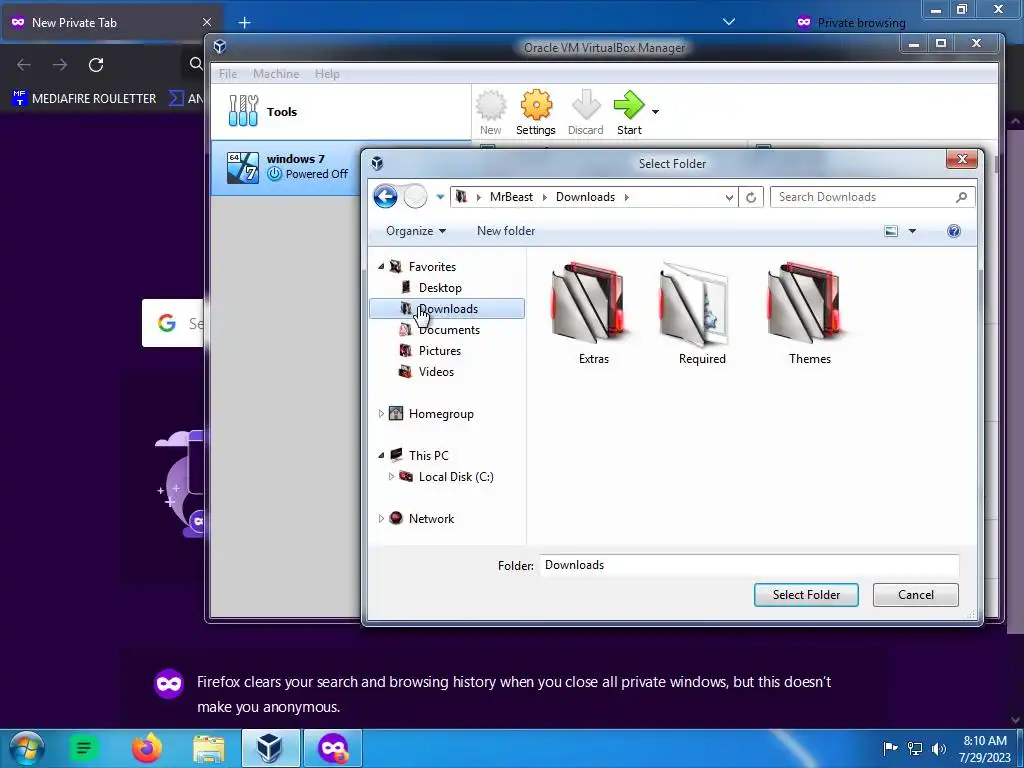Open Firefox from the taskbar
Screen dimensions: 1024x768
[x=147, y=748]
